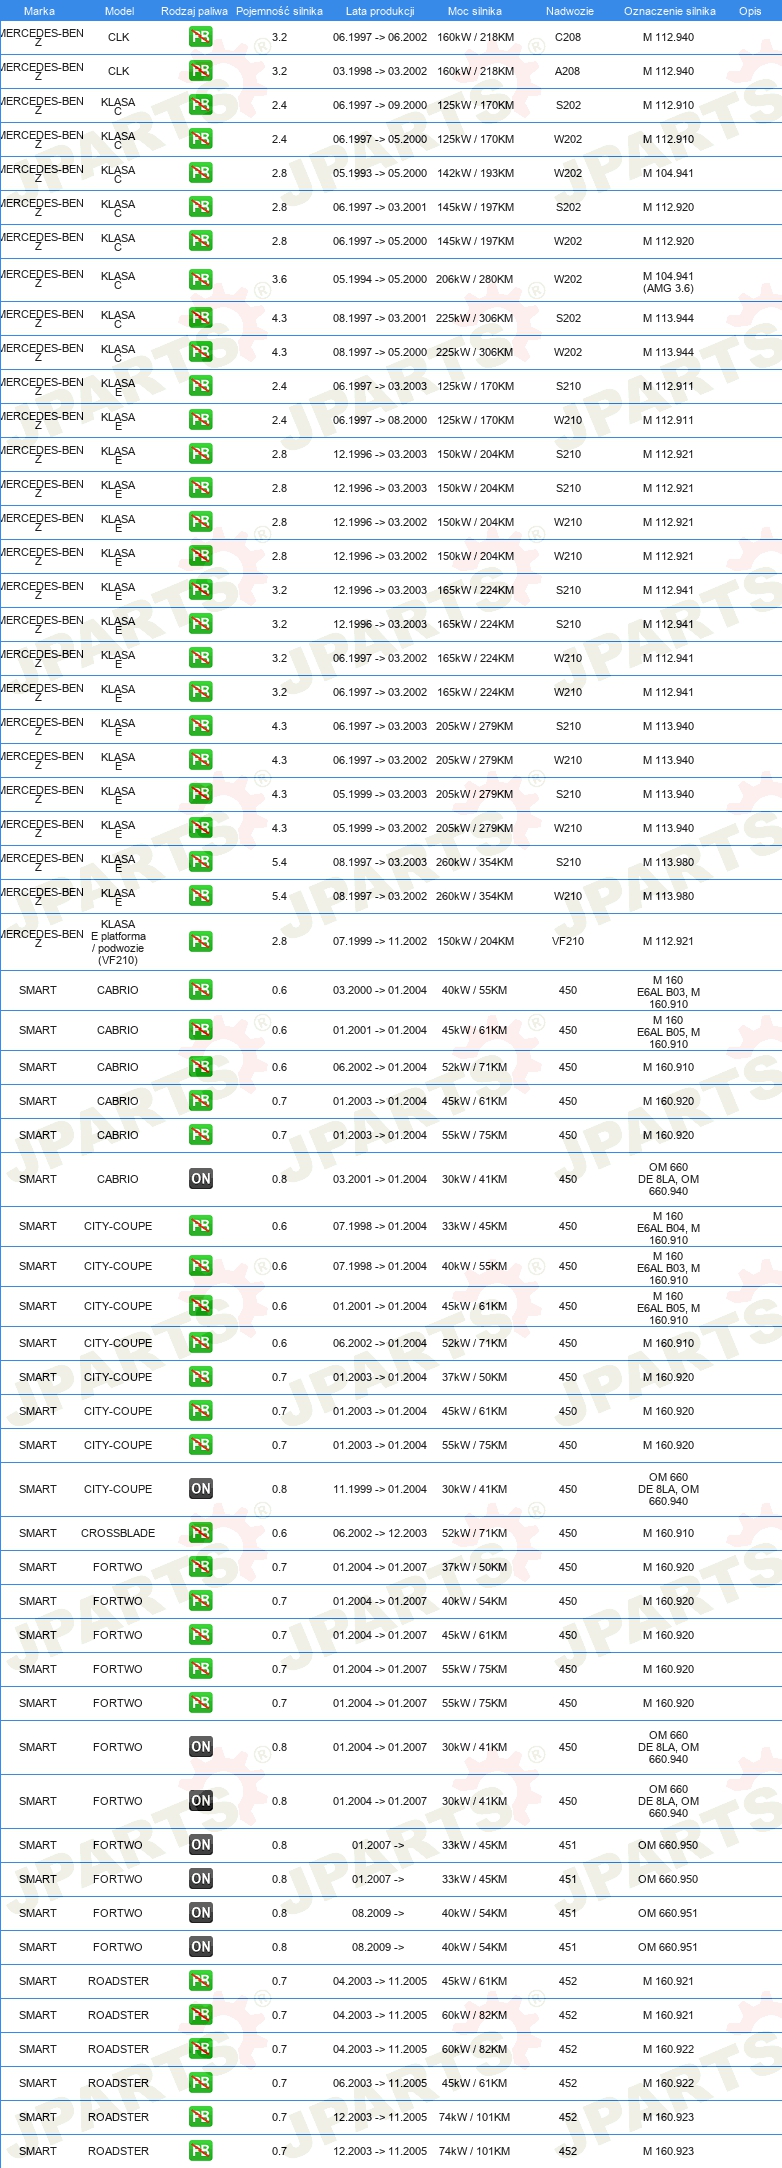Screen dimensions: 782x2168
Task: Click the petrol icon in the Crossblade row
Action: click(x=200, y=1533)
